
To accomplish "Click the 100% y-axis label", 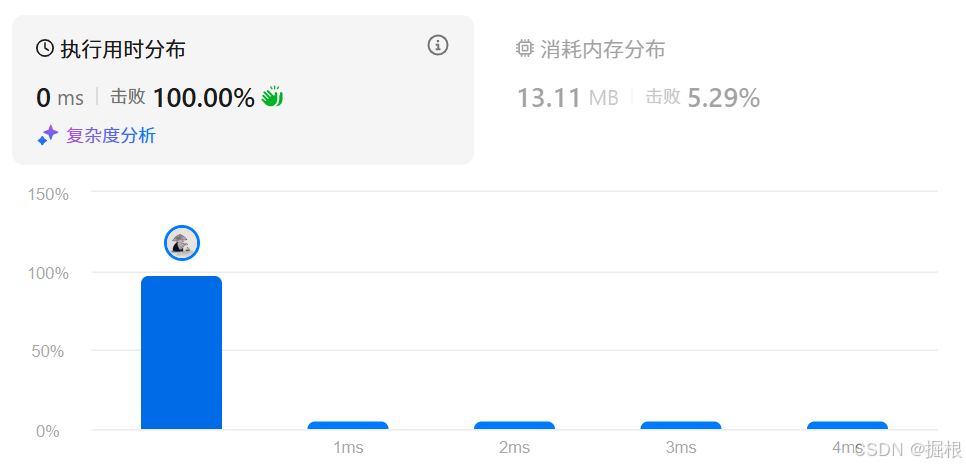I will pos(48,273).
